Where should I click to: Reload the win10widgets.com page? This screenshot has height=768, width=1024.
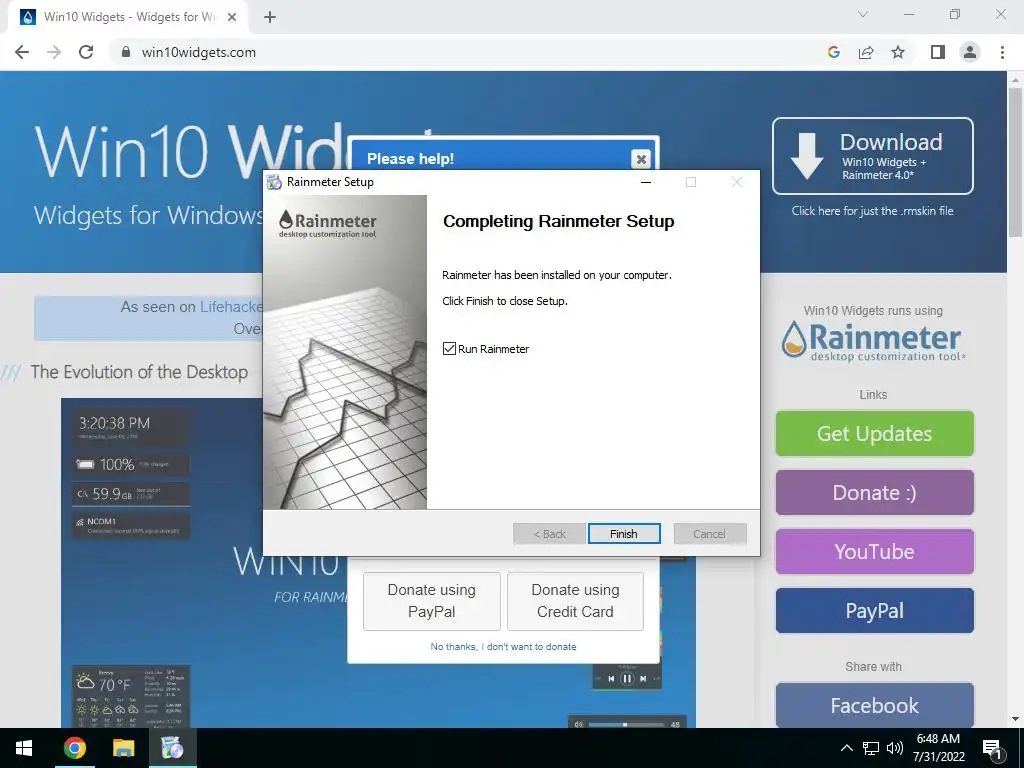(x=86, y=52)
